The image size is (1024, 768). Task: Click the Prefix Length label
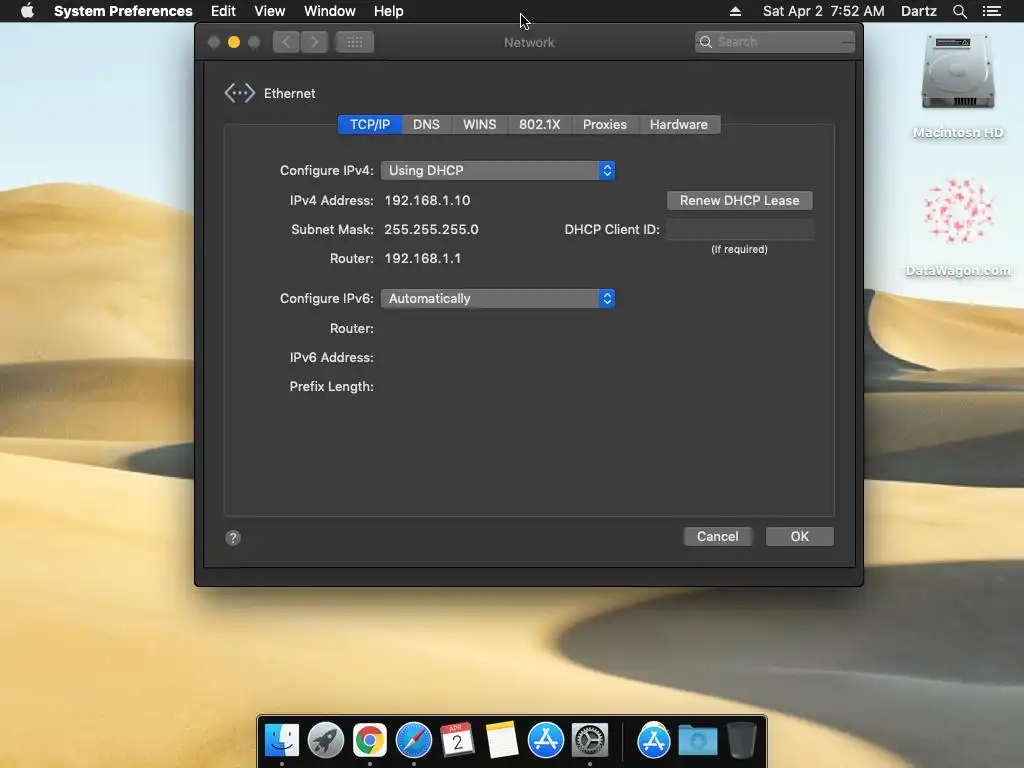coord(331,387)
